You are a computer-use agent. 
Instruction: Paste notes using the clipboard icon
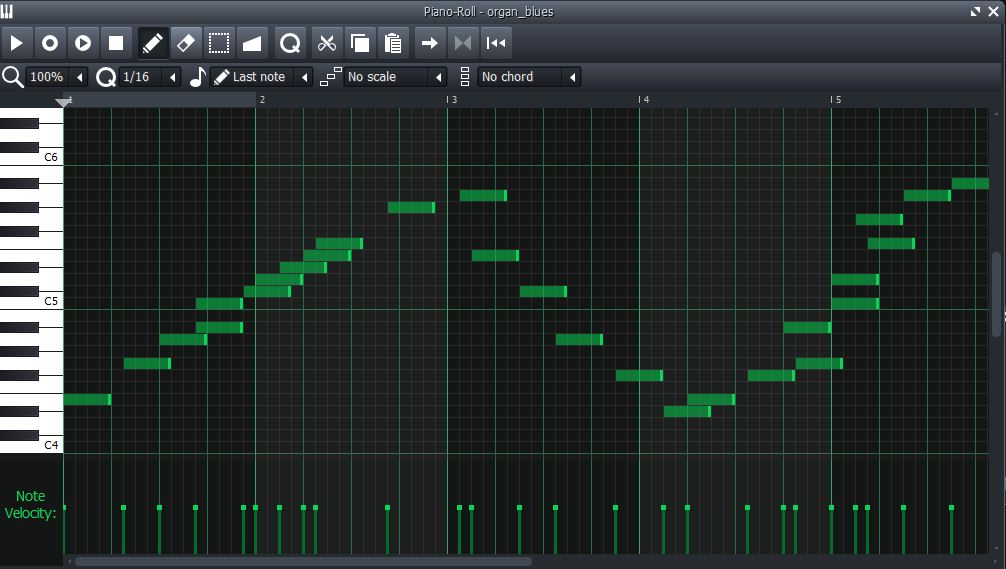[393, 43]
